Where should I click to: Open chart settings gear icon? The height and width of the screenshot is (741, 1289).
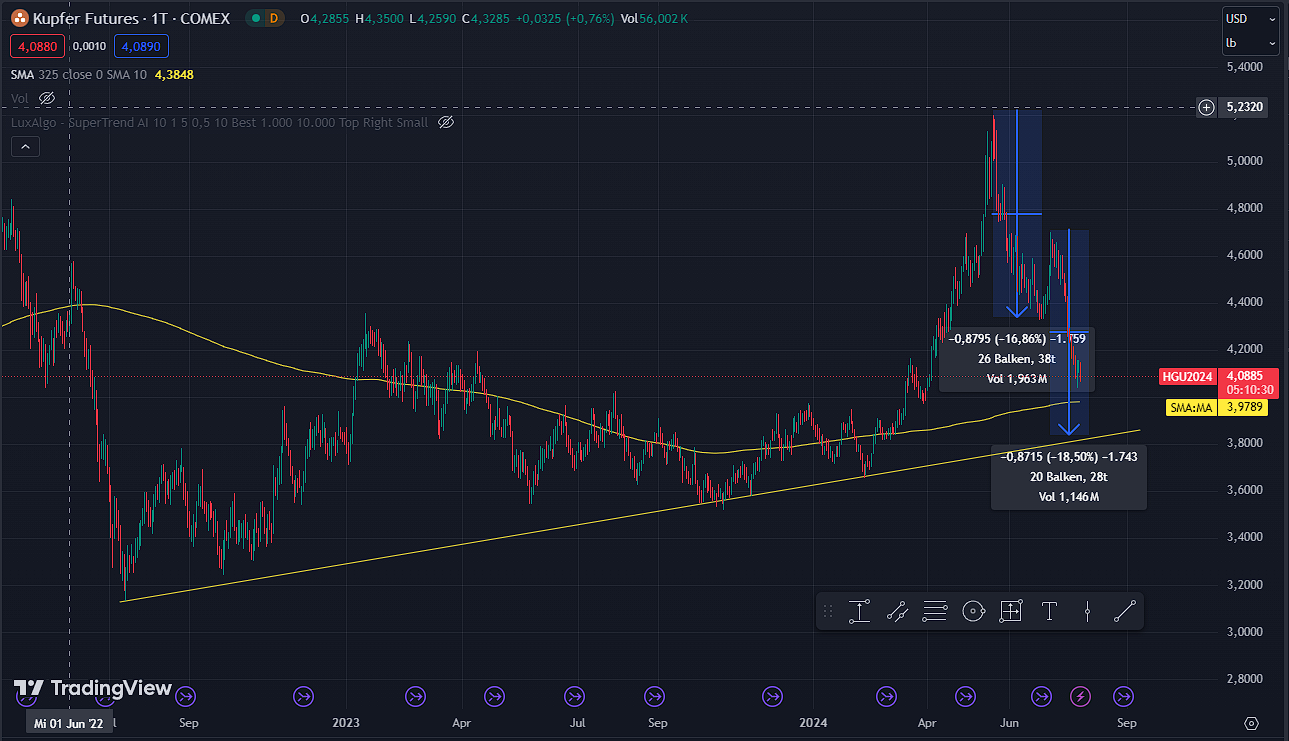click(x=1251, y=723)
